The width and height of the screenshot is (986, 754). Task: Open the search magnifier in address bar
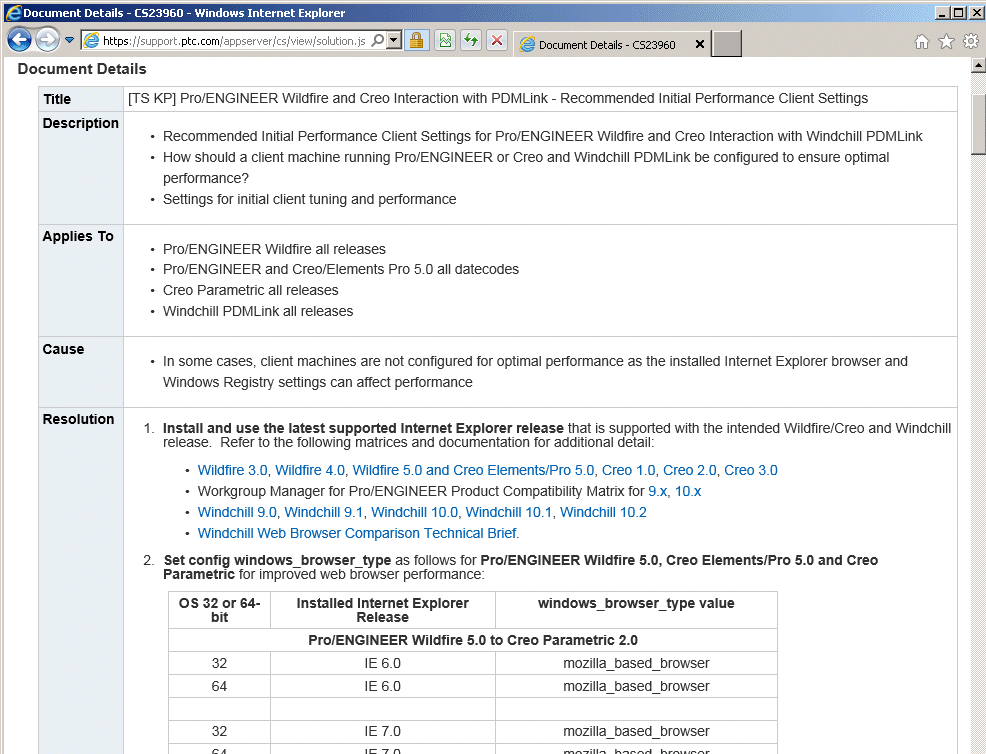(379, 42)
